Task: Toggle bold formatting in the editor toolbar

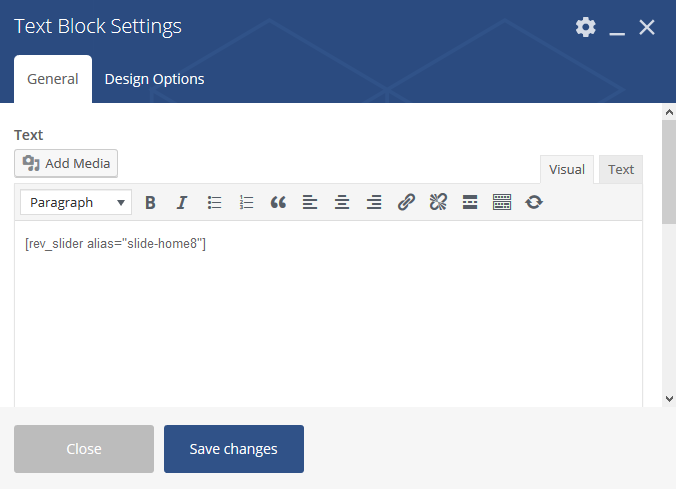Action: point(150,202)
